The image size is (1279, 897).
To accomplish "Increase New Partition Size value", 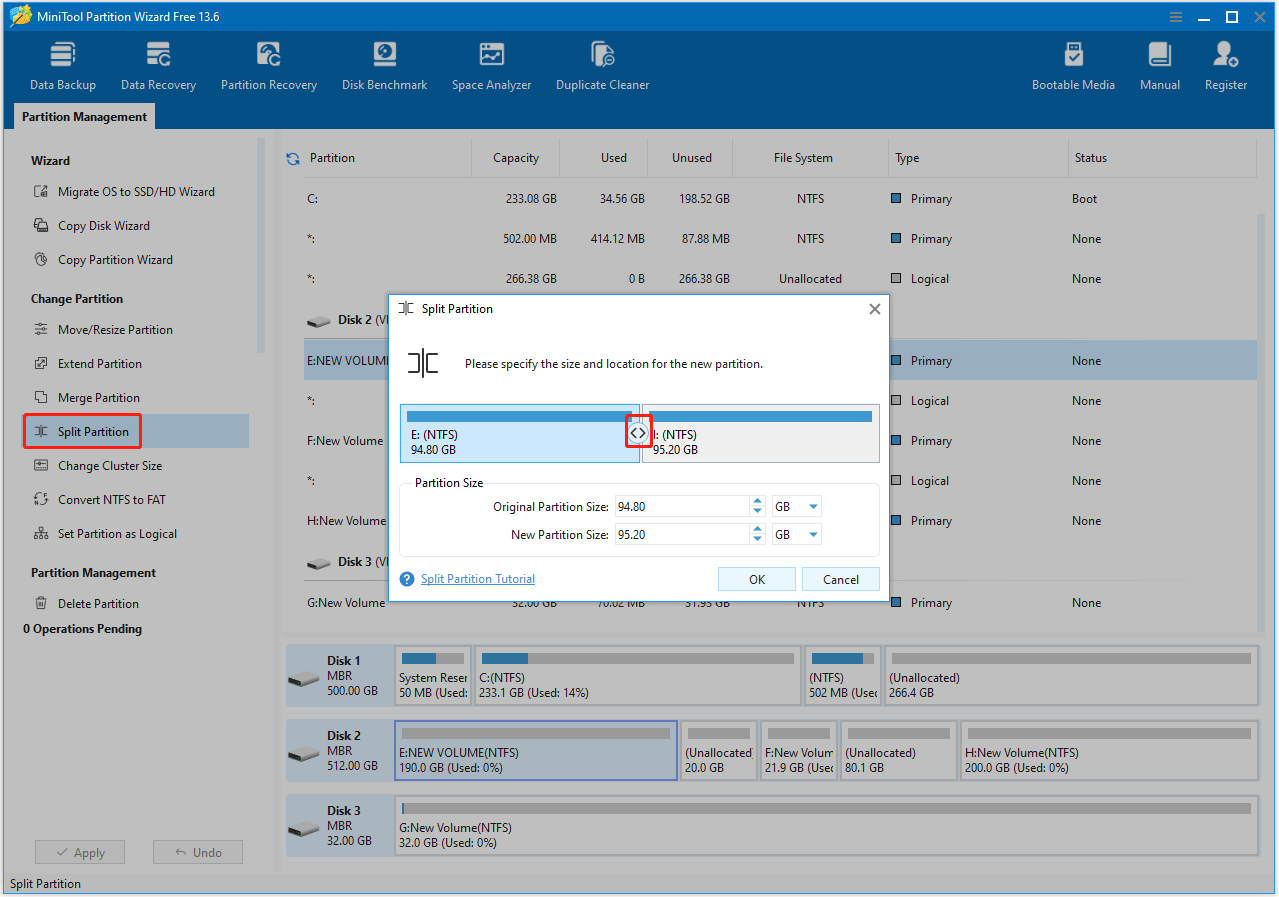I will pyautogui.click(x=757, y=530).
